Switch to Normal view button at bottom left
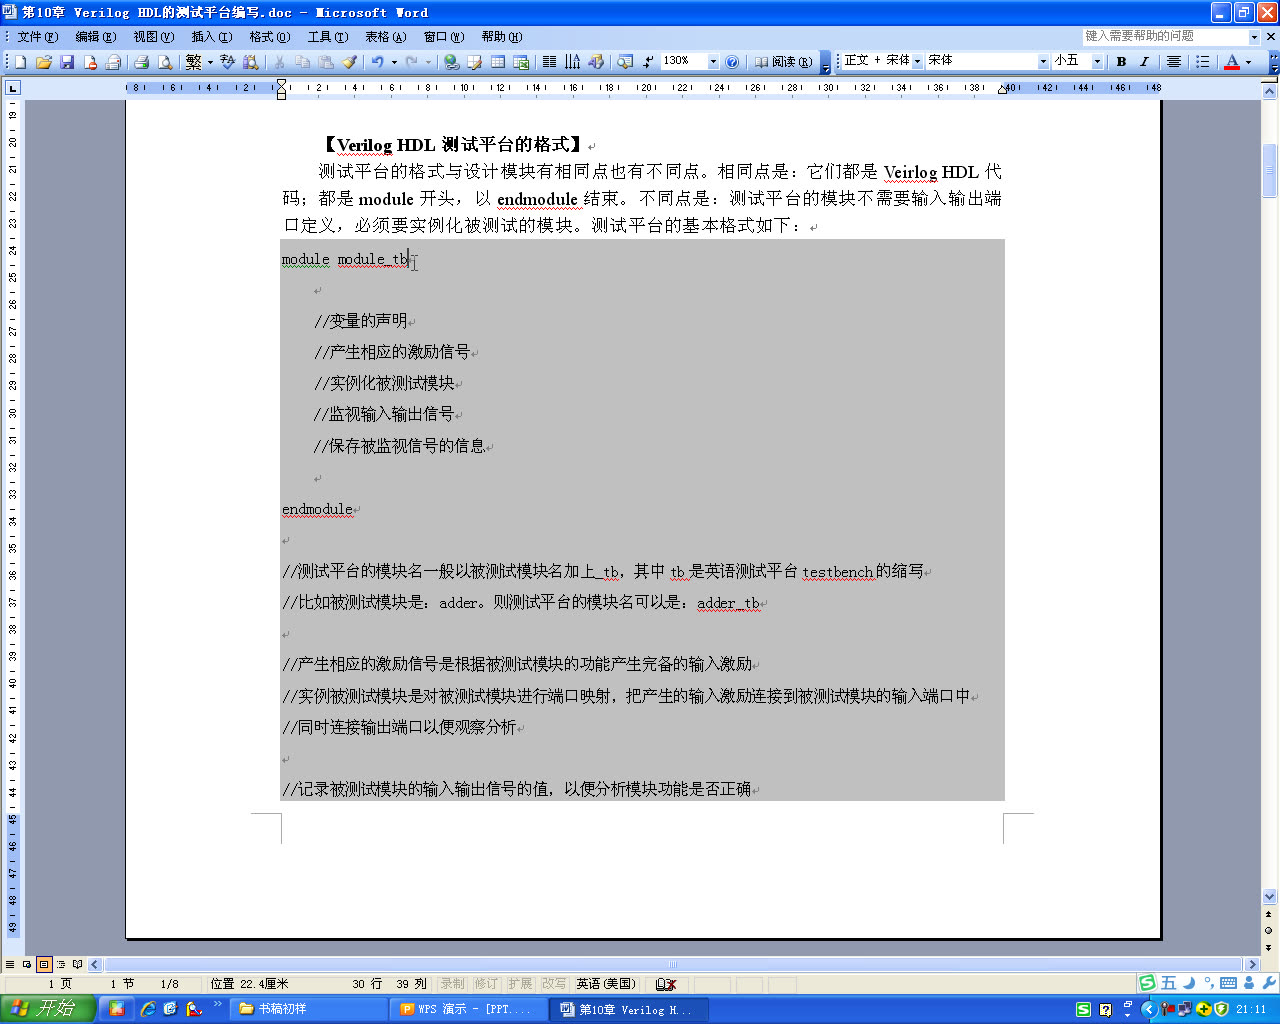 (10, 965)
